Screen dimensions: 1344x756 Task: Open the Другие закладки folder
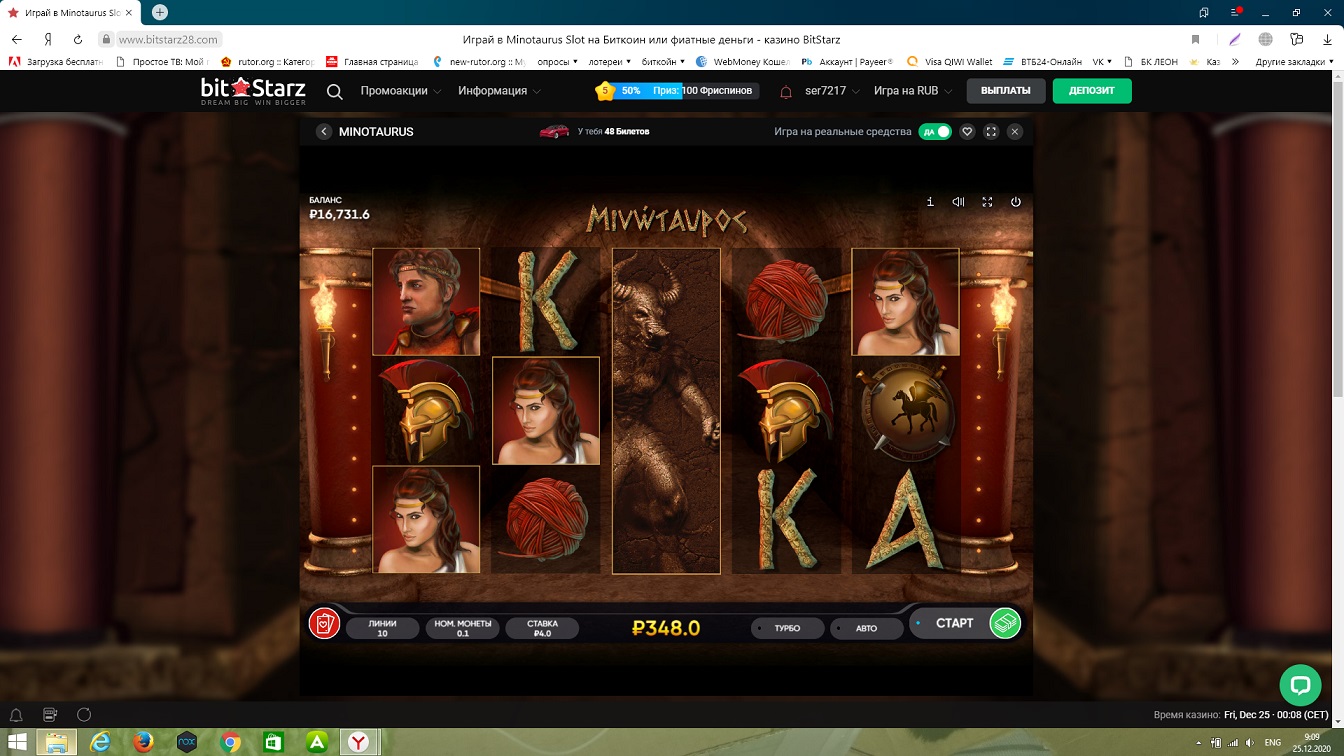coord(1293,62)
